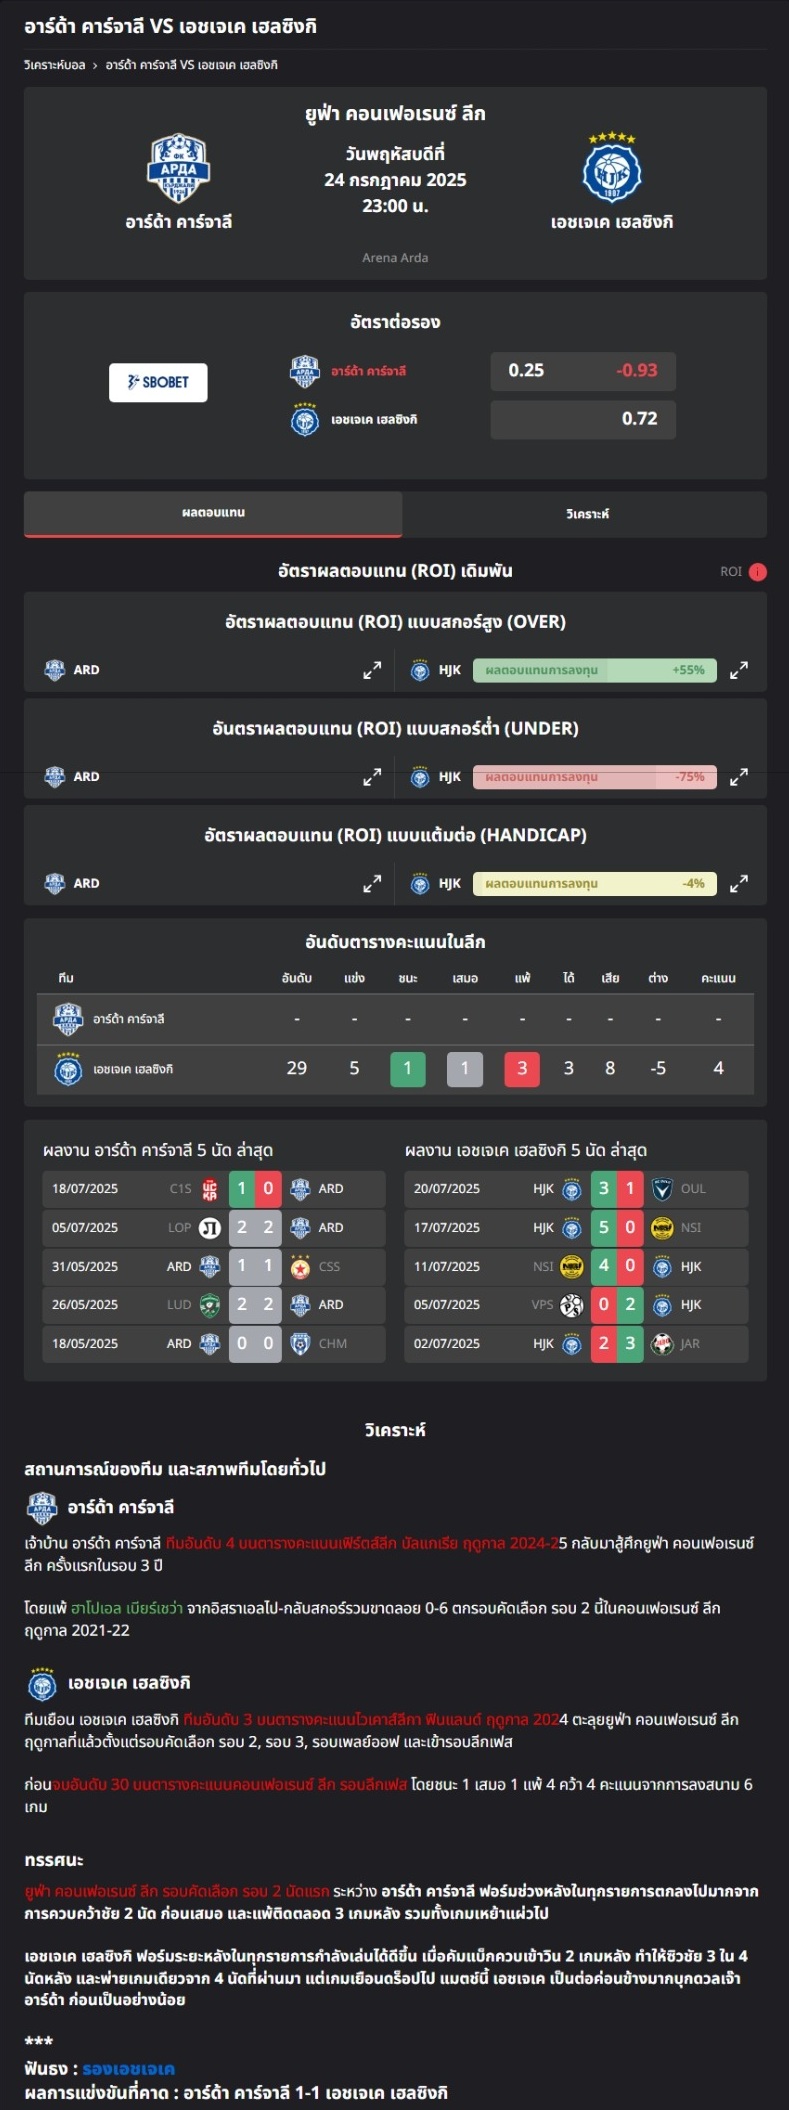
Task: Open the วิเคราะห์บอล breadcrumb link
Action: 55,65
